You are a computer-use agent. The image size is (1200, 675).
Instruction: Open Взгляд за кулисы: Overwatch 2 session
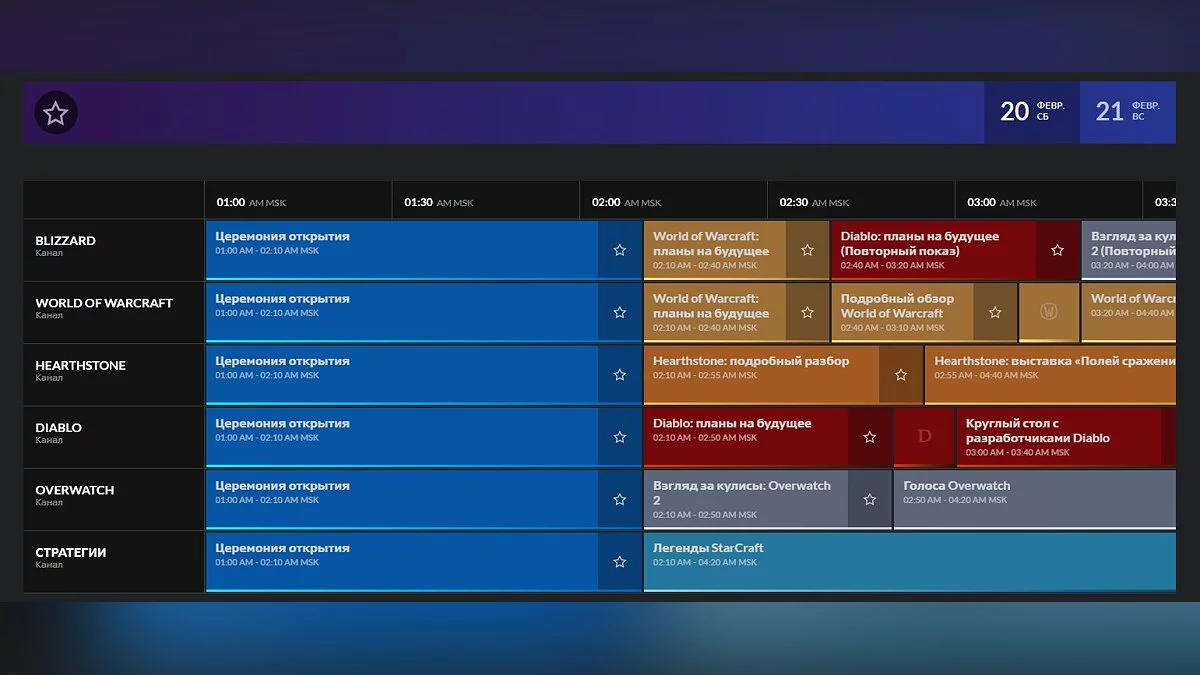tap(746, 499)
